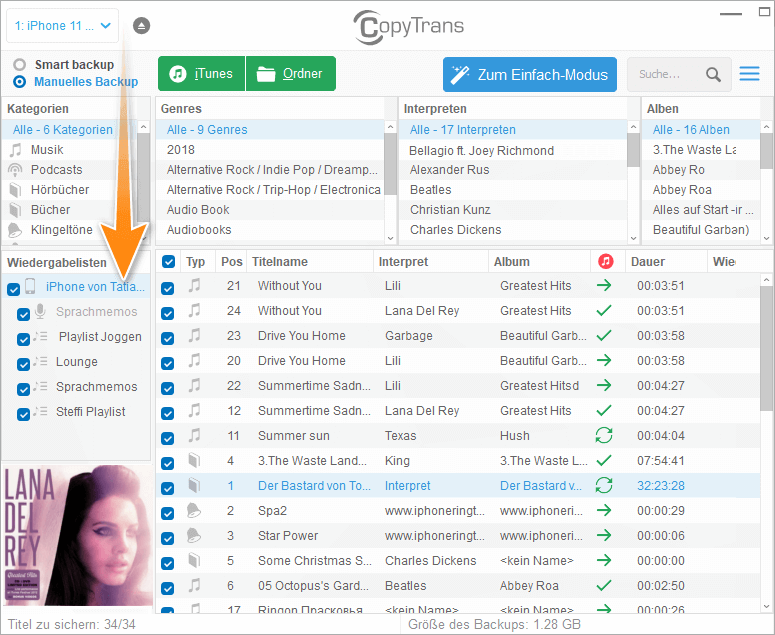Click the Interpreten scrollbar thumb

[x=634, y=150]
